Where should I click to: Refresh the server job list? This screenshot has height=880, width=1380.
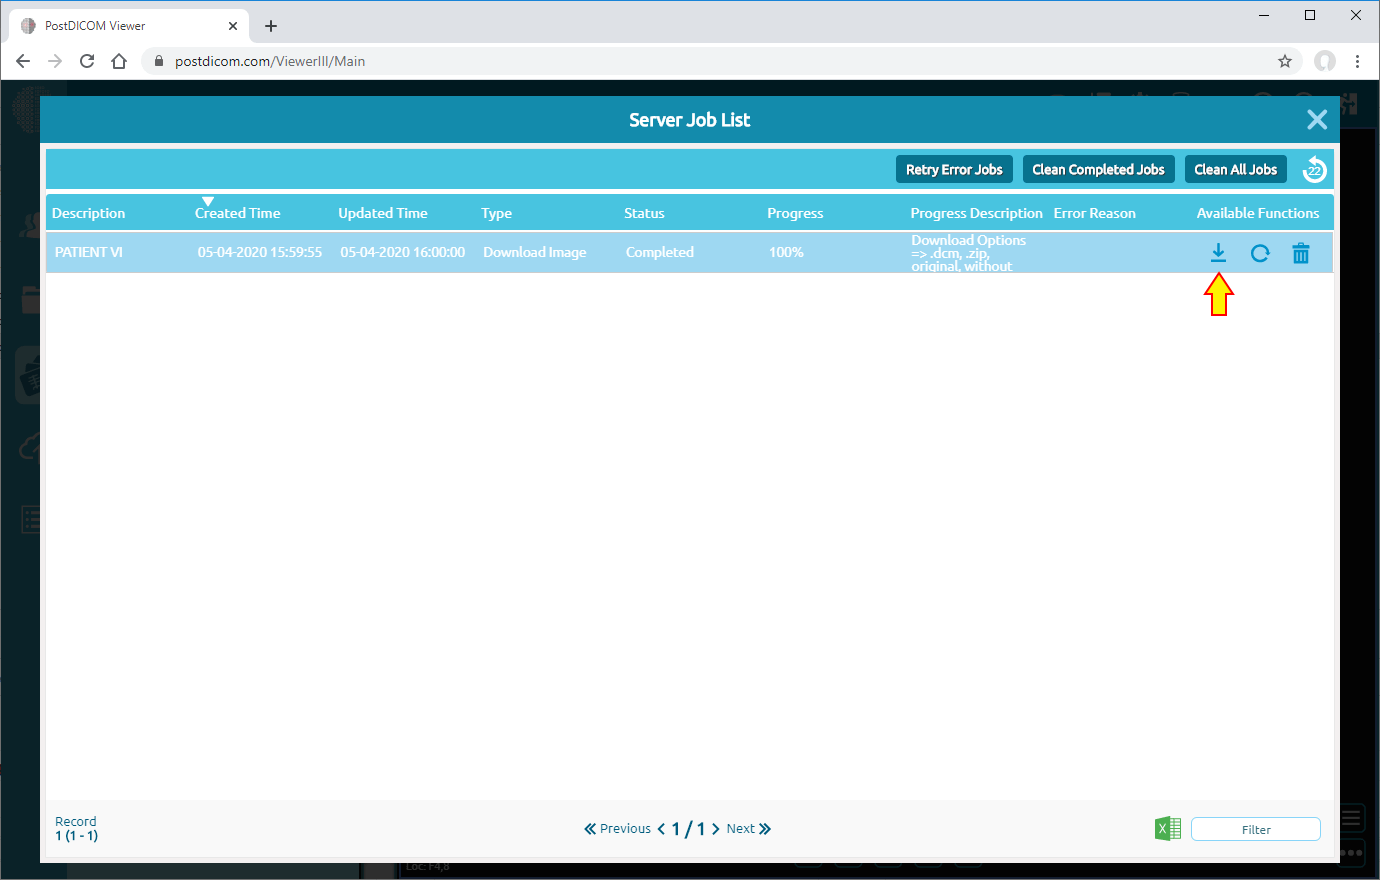click(x=1313, y=169)
